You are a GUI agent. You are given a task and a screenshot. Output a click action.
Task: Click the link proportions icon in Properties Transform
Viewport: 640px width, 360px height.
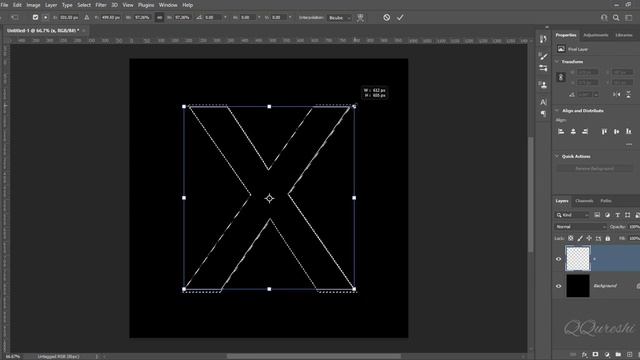point(561,77)
